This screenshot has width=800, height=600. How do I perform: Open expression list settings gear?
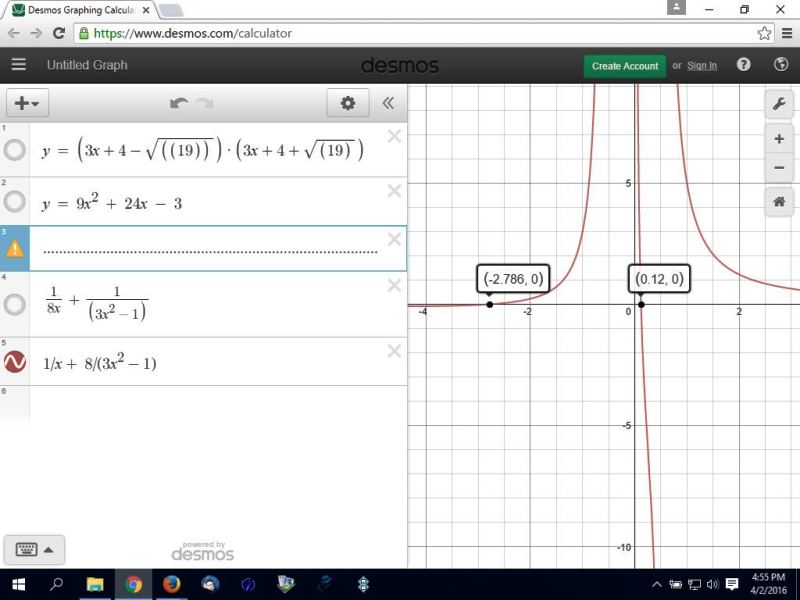348,103
